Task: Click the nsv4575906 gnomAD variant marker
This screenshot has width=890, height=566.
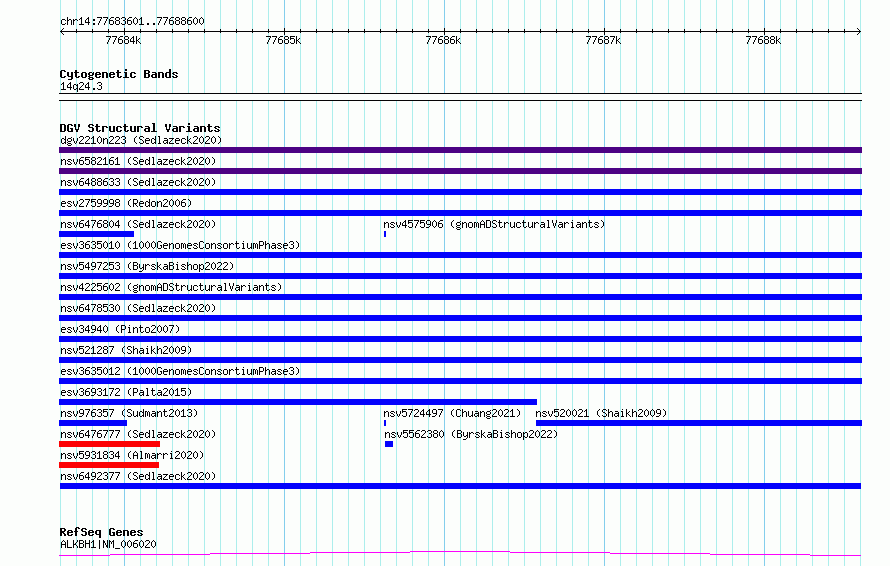Action: (x=385, y=234)
